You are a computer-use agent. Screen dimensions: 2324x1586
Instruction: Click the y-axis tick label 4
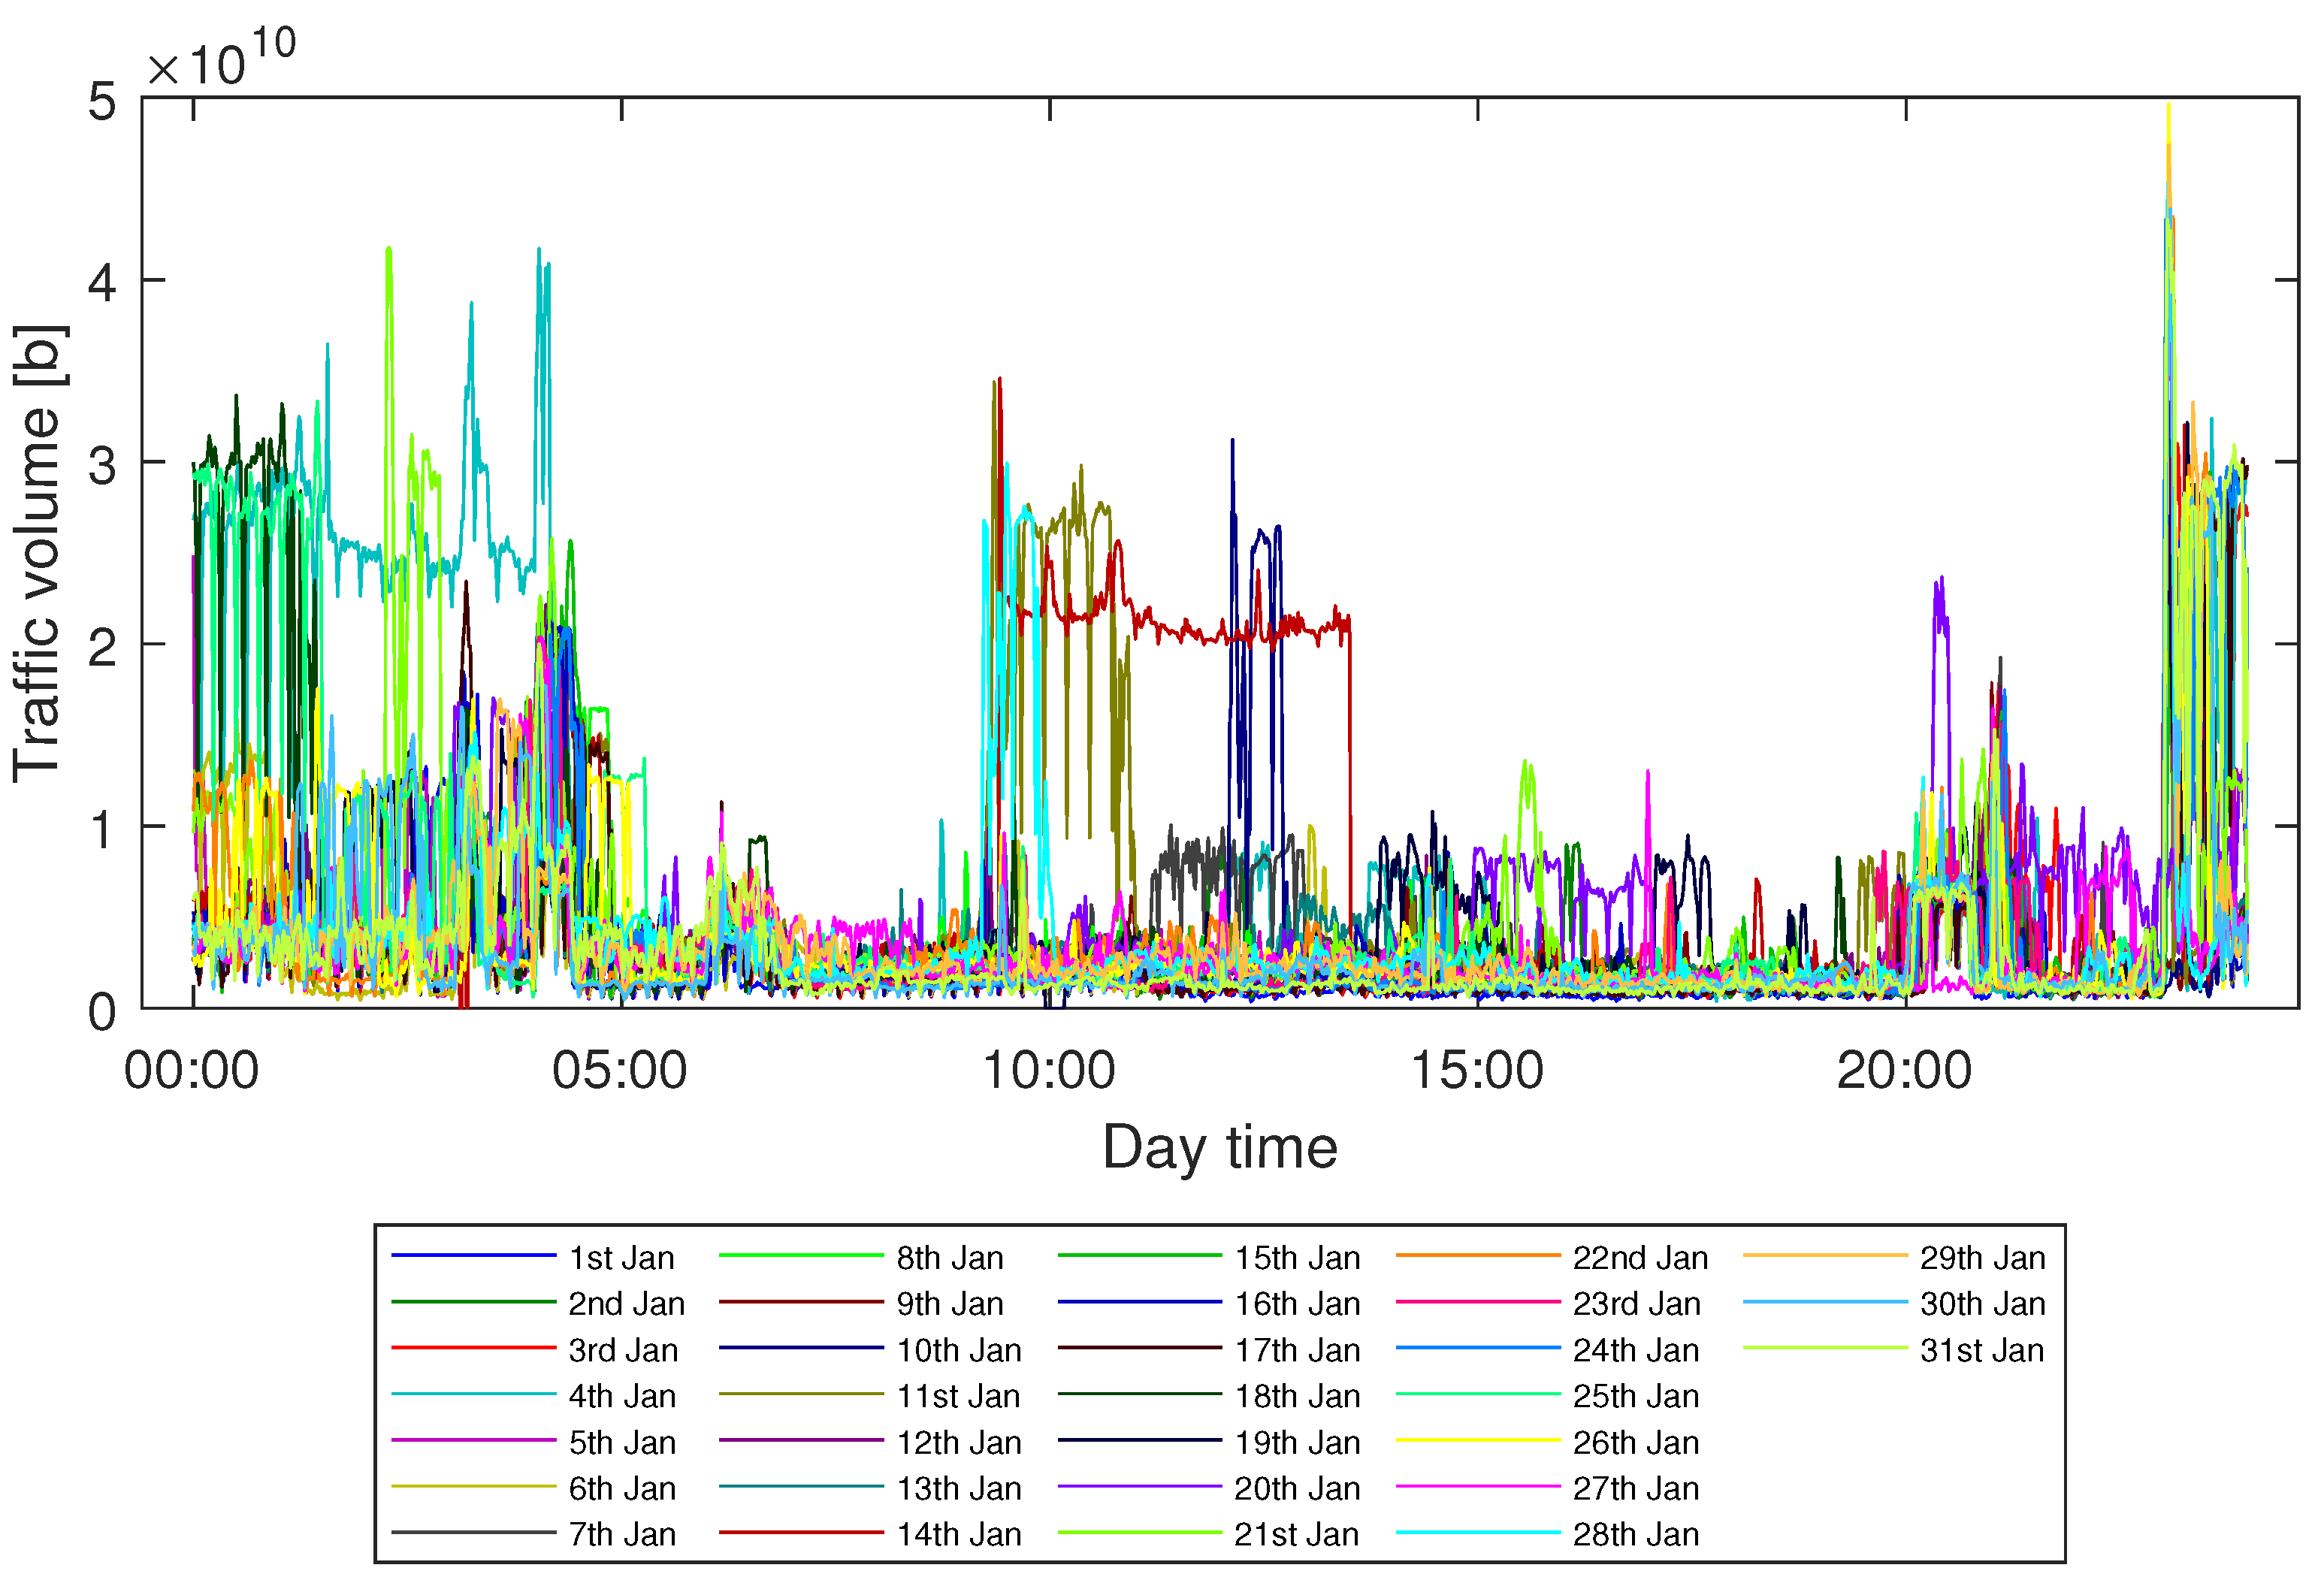click(102, 282)
